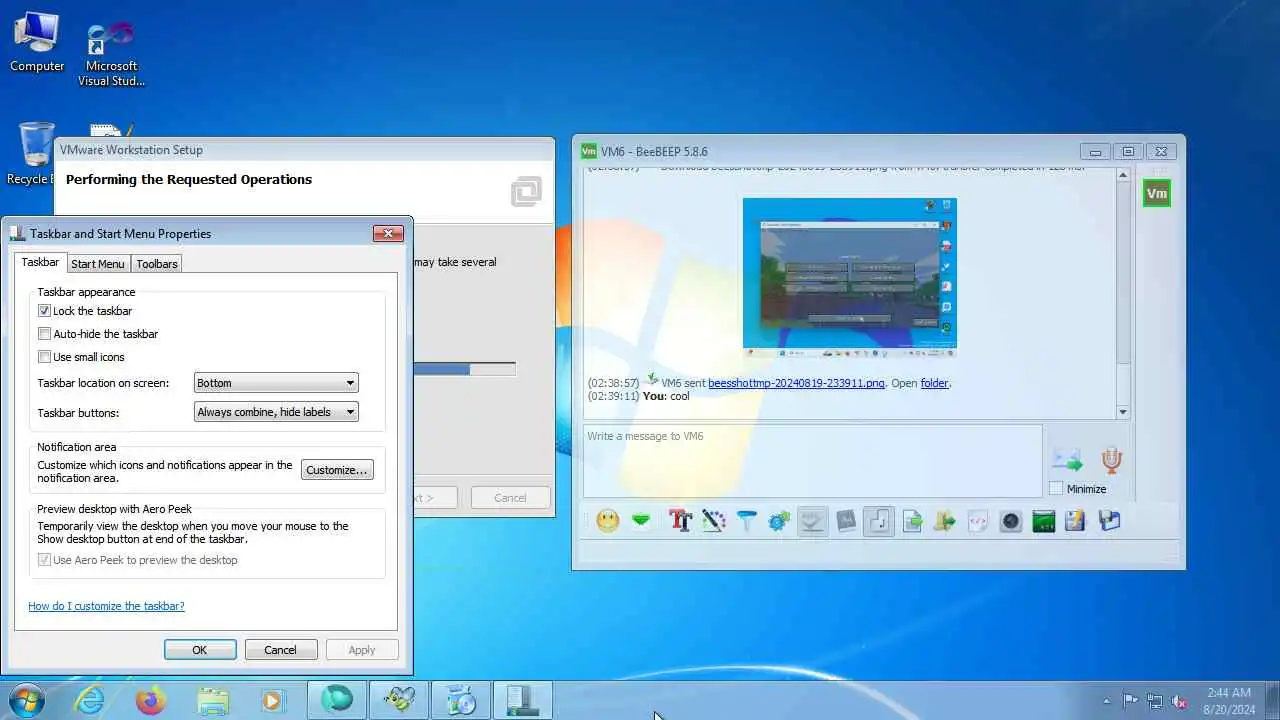Screen dimensions: 1280x720
Task: Open the emoticons picker in BeeBEEP
Action: click(607, 520)
